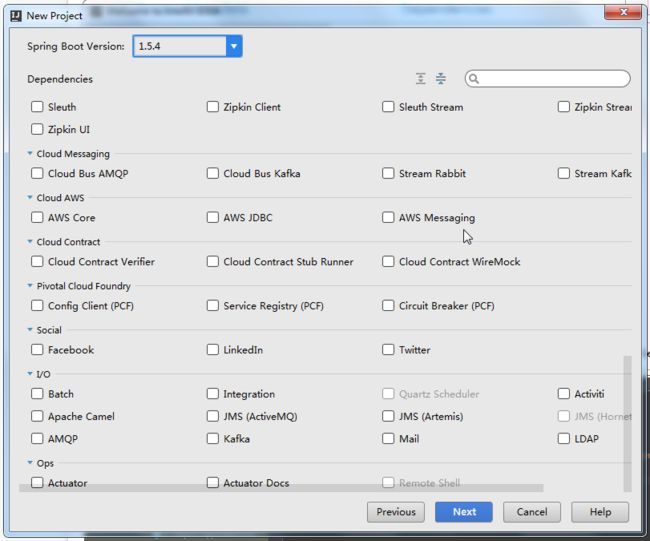Select the Zipkin UI dependency
This screenshot has width=650, height=541.
click(x=37, y=129)
